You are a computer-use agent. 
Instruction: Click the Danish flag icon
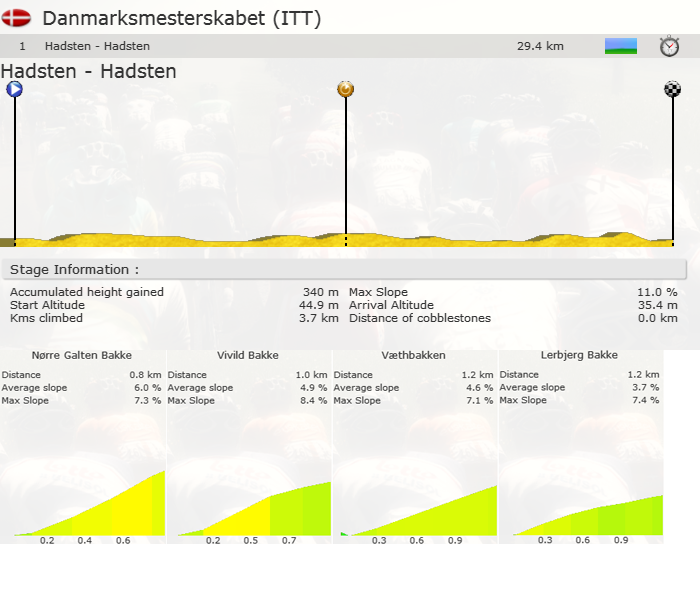[x=16, y=18]
